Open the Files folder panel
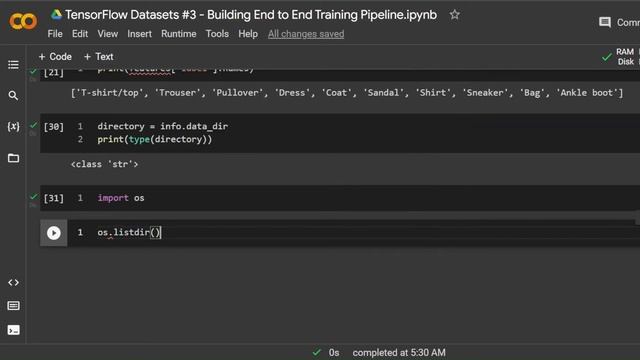Image resolution: width=640 pixels, height=360 pixels. click(x=13, y=158)
